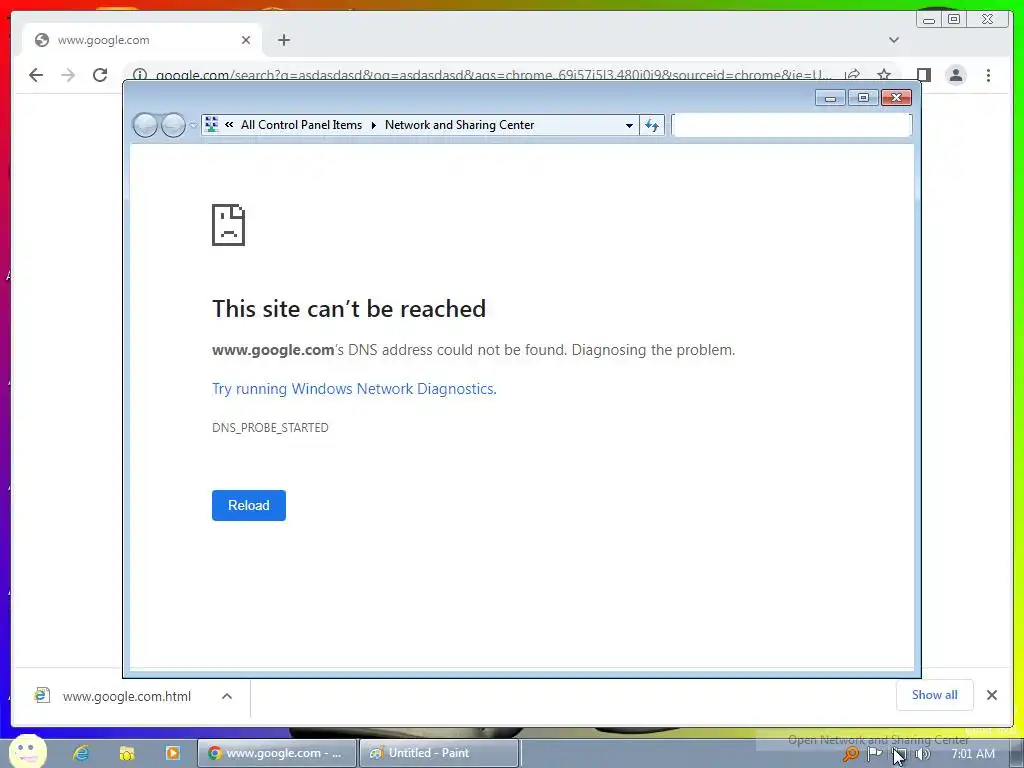Screen dimensions: 1024x768
Task: Click the site info icon in address bar
Action: click(x=140, y=75)
